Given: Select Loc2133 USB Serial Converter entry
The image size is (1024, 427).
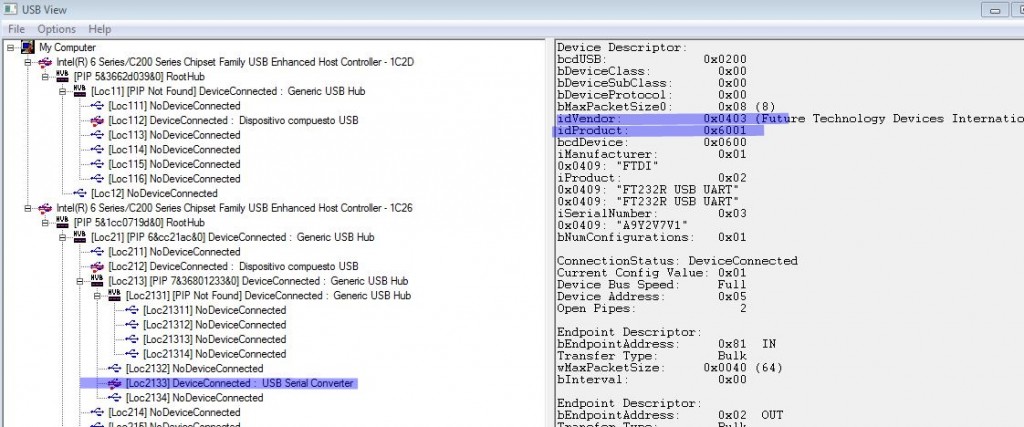Looking at the screenshot, I should tap(240, 383).
